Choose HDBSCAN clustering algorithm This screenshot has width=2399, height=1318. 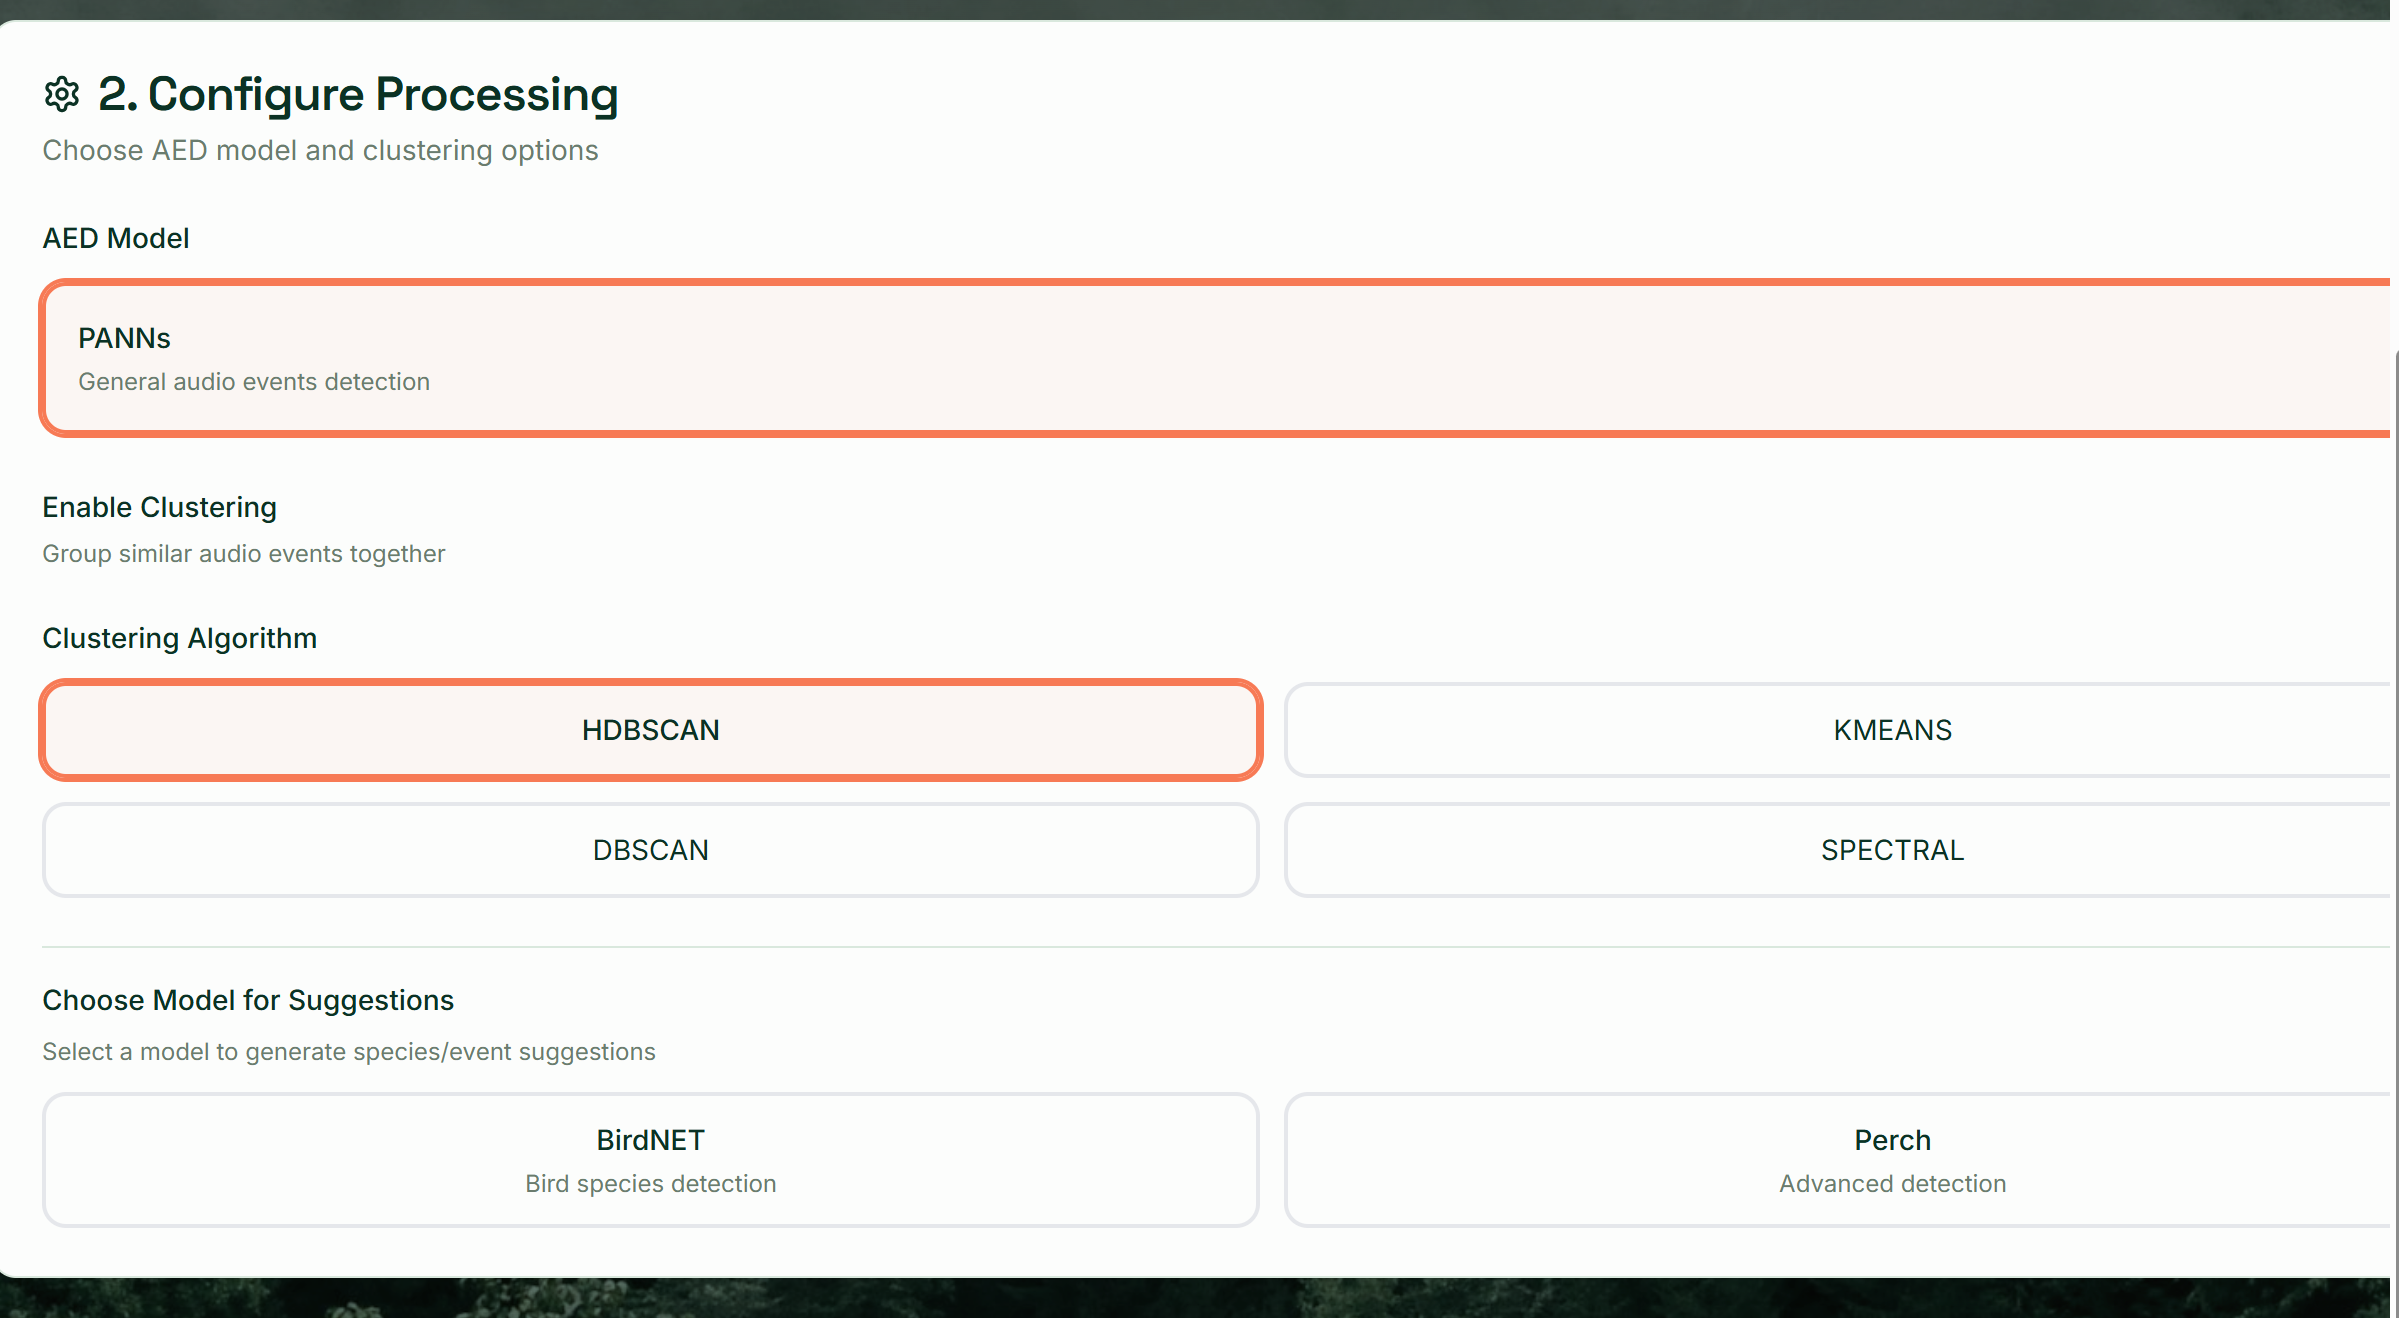650,730
